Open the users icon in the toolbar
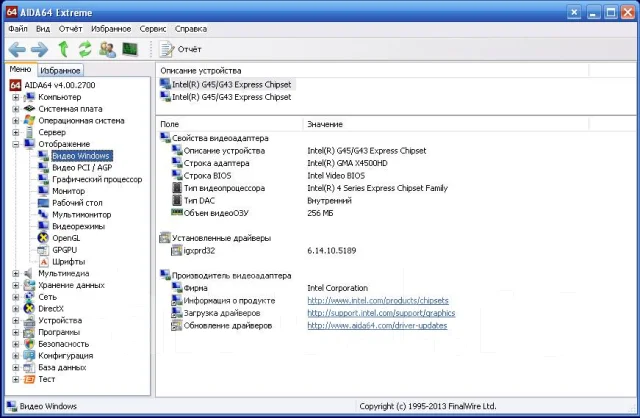This screenshot has width=640, height=418. pyautogui.click(x=107, y=49)
